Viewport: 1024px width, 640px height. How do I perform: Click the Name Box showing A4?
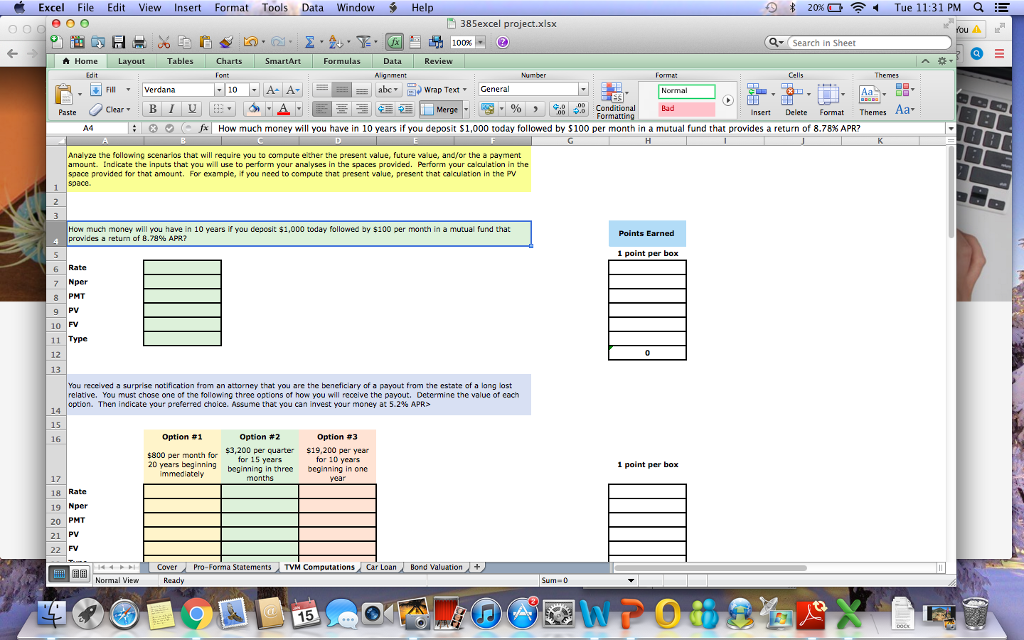coord(88,128)
